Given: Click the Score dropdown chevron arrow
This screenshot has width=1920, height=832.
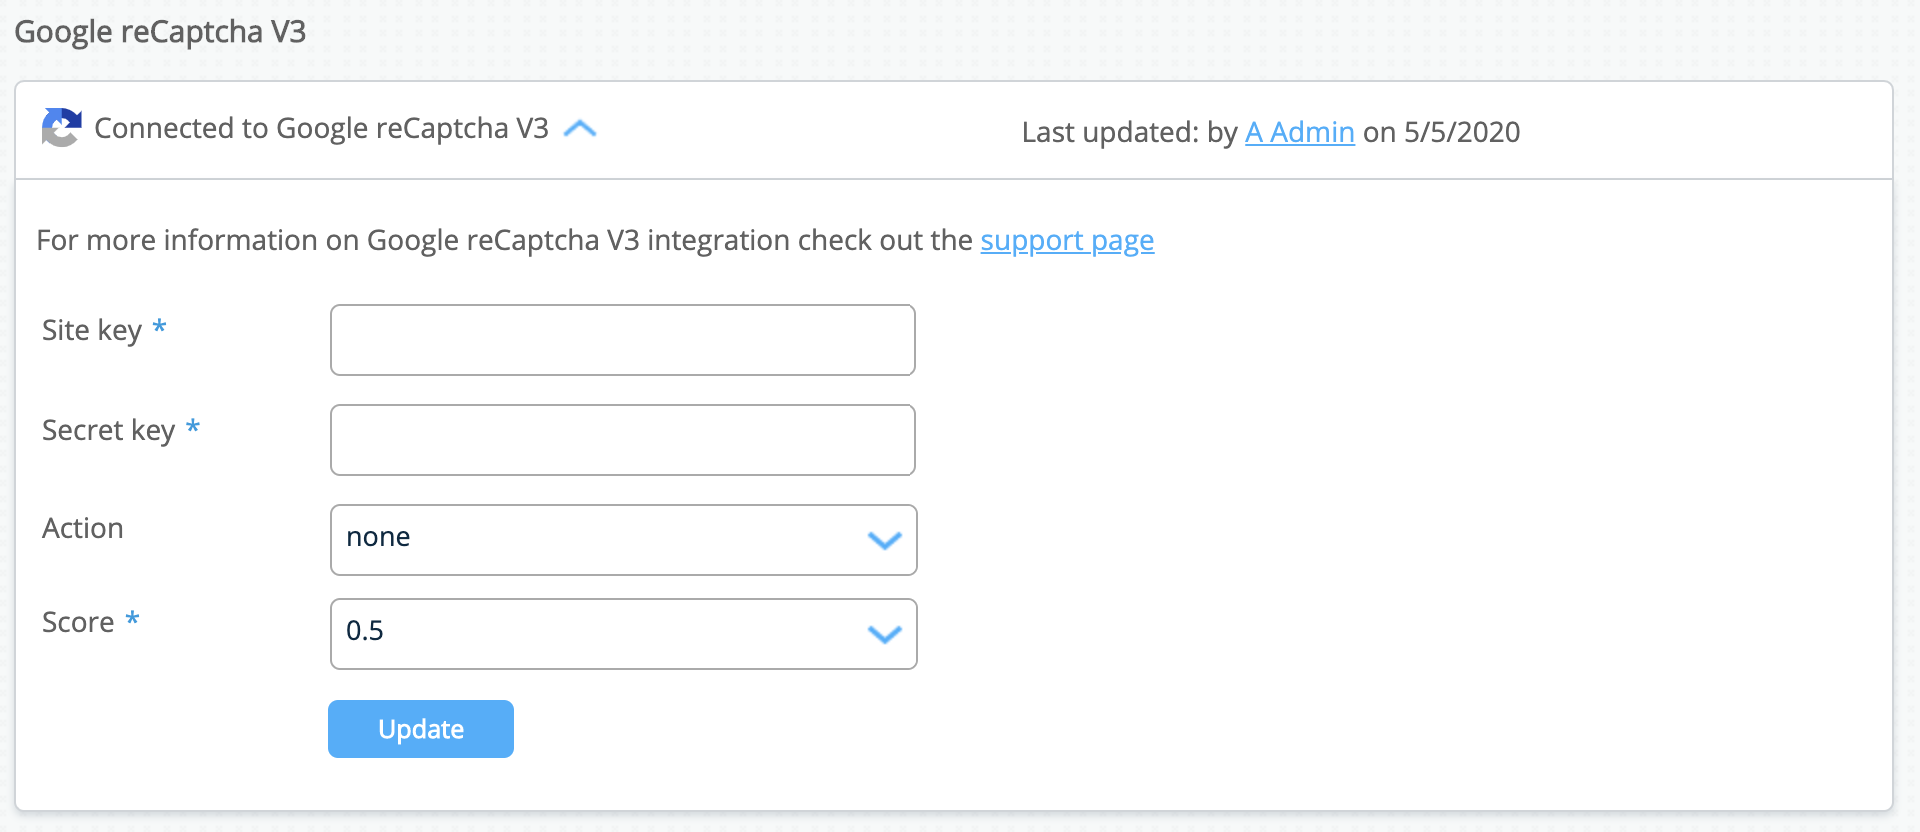Looking at the screenshot, I should pos(884,635).
